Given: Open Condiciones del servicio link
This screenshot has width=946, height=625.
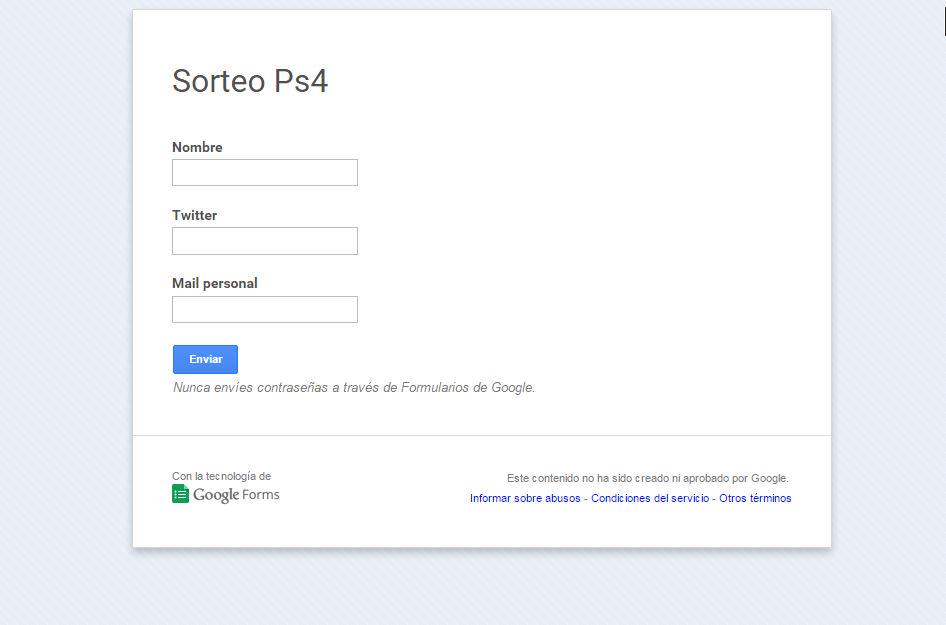Looking at the screenshot, I should click(x=650, y=498).
